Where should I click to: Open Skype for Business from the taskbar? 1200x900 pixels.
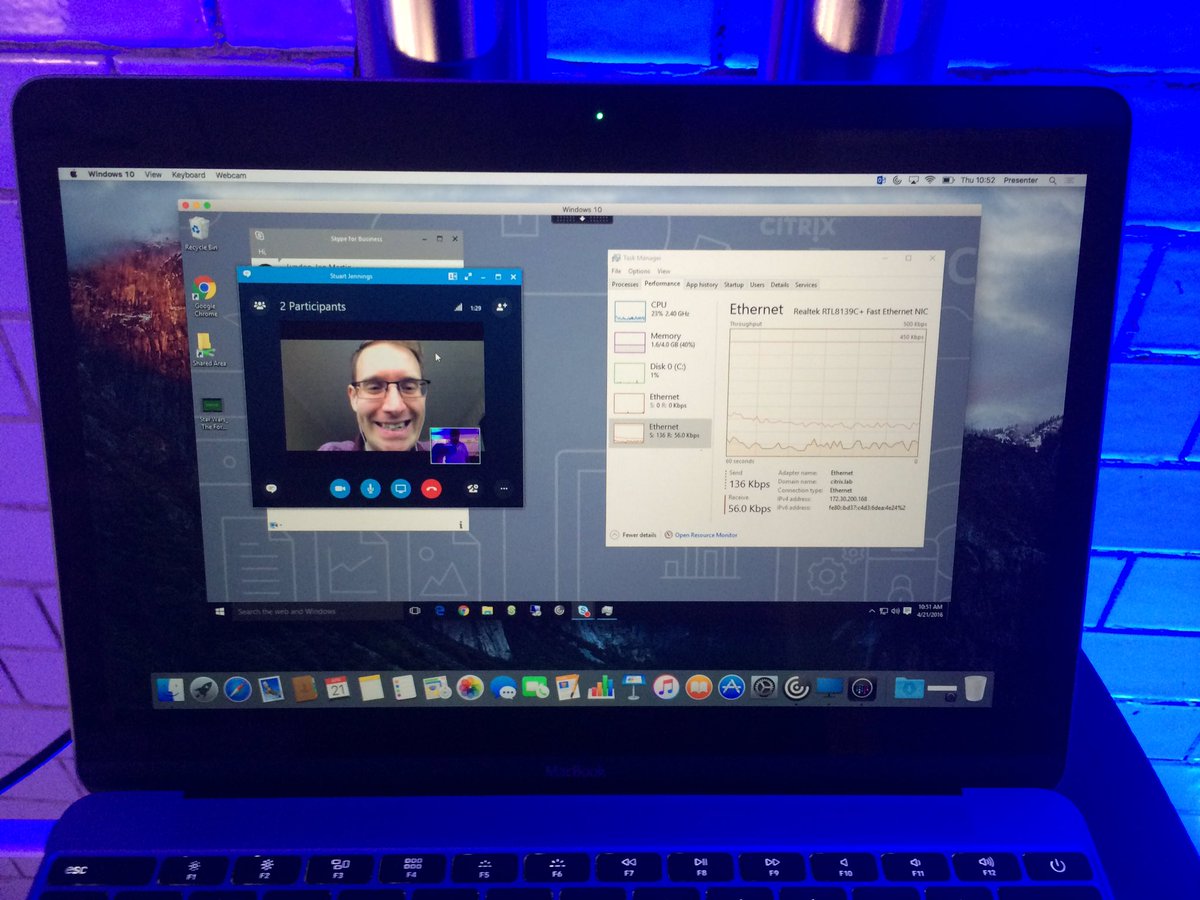pos(583,609)
